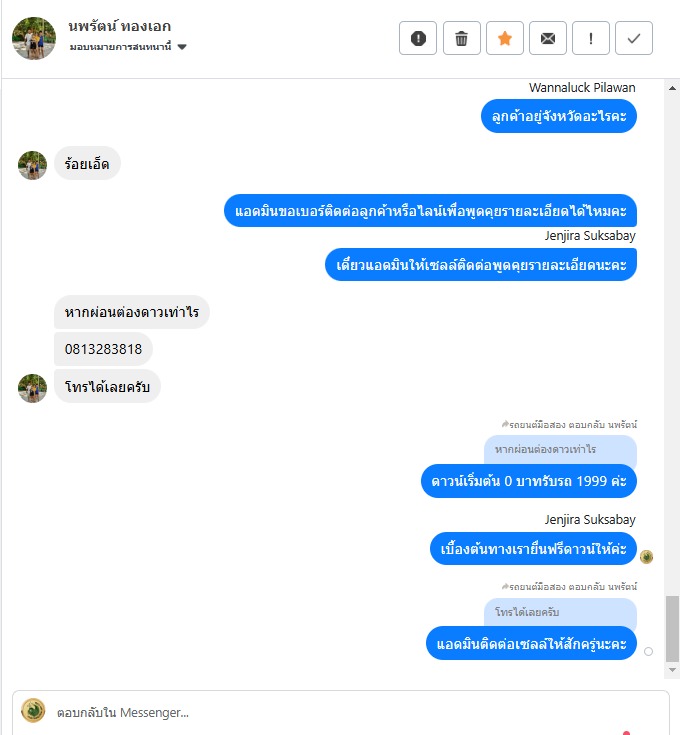Mark conversation done with checkmark icon
This screenshot has width=680, height=735.
(x=634, y=38)
